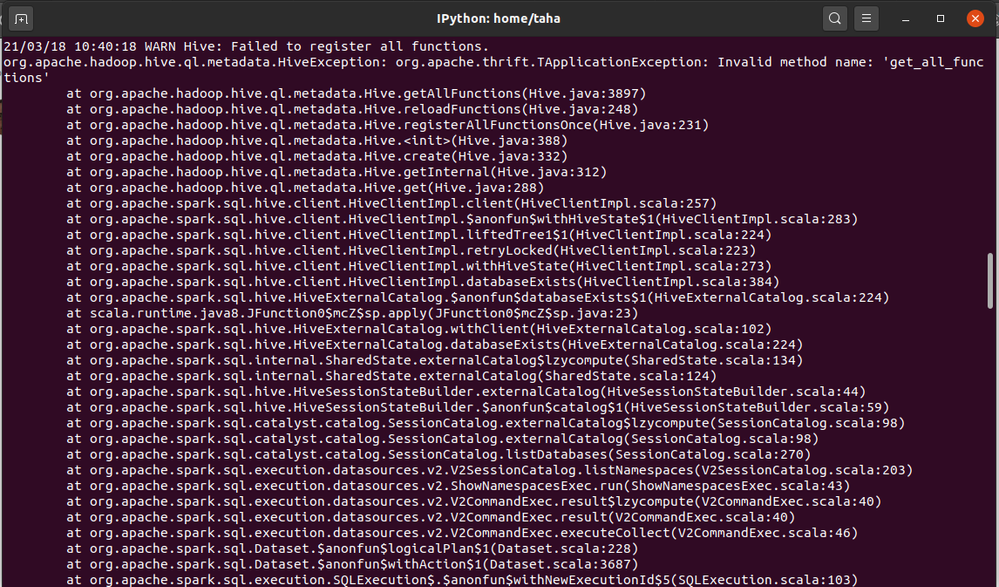
Task: Click the JFunction0$mcZ$sp.apply stack line
Action: pos(352,314)
